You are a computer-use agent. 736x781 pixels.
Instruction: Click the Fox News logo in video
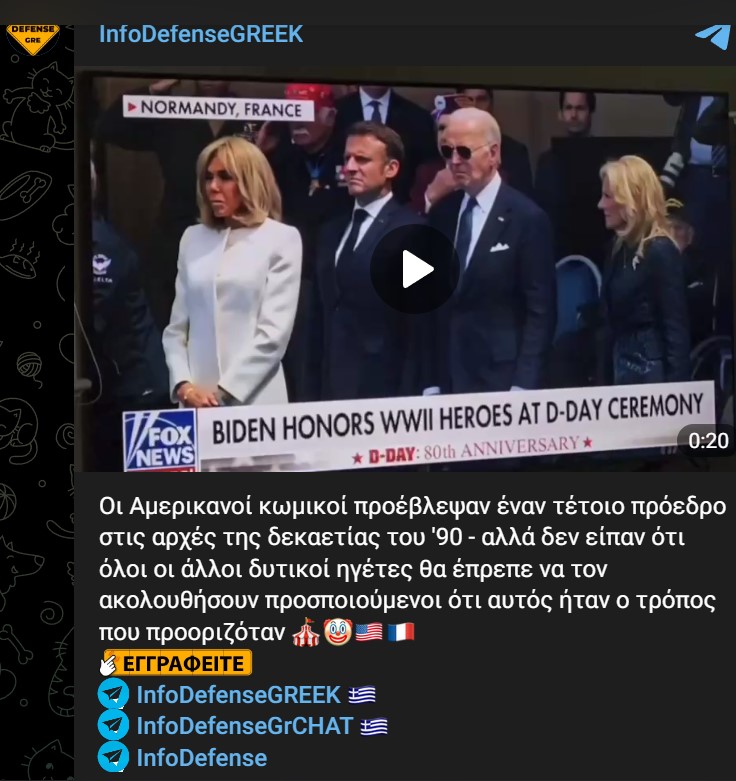[160, 441]
